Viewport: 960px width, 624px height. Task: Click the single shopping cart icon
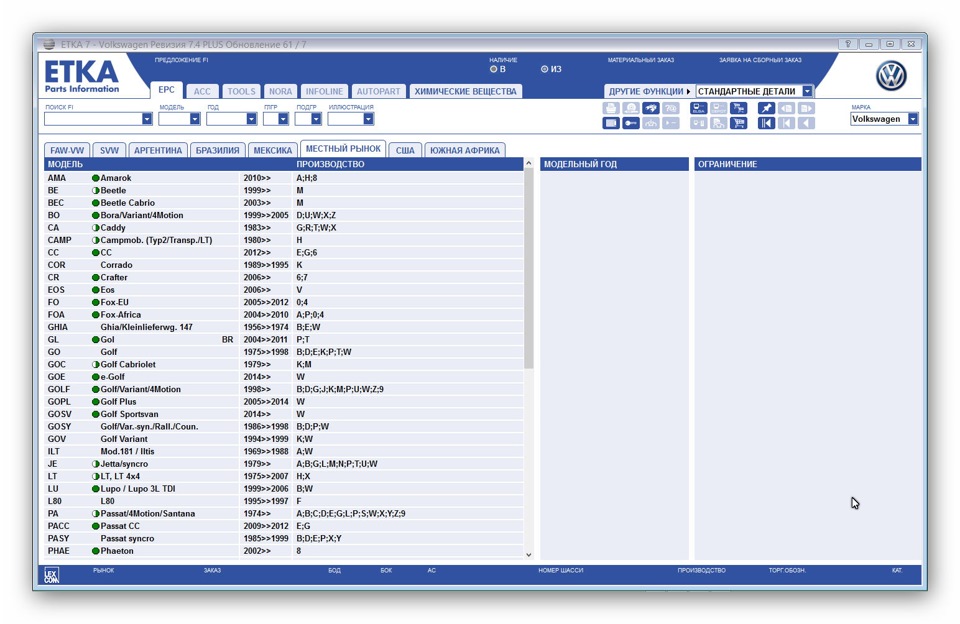click(738, 123)
